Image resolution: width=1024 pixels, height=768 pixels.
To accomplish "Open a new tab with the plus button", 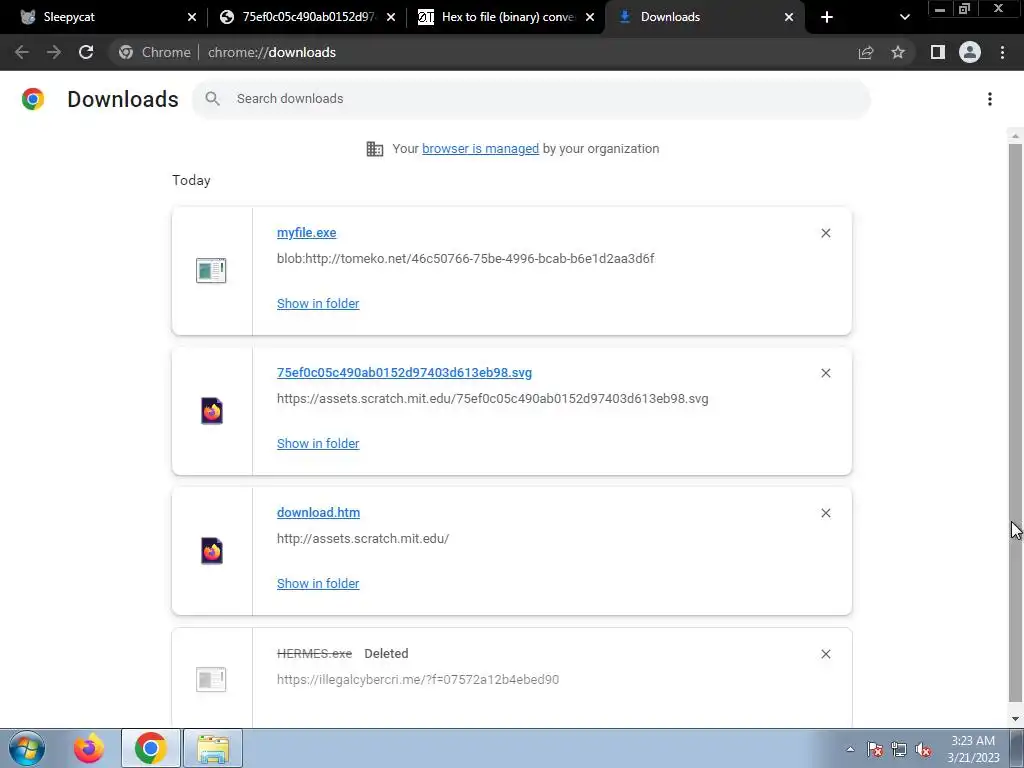I will (827, 17).
